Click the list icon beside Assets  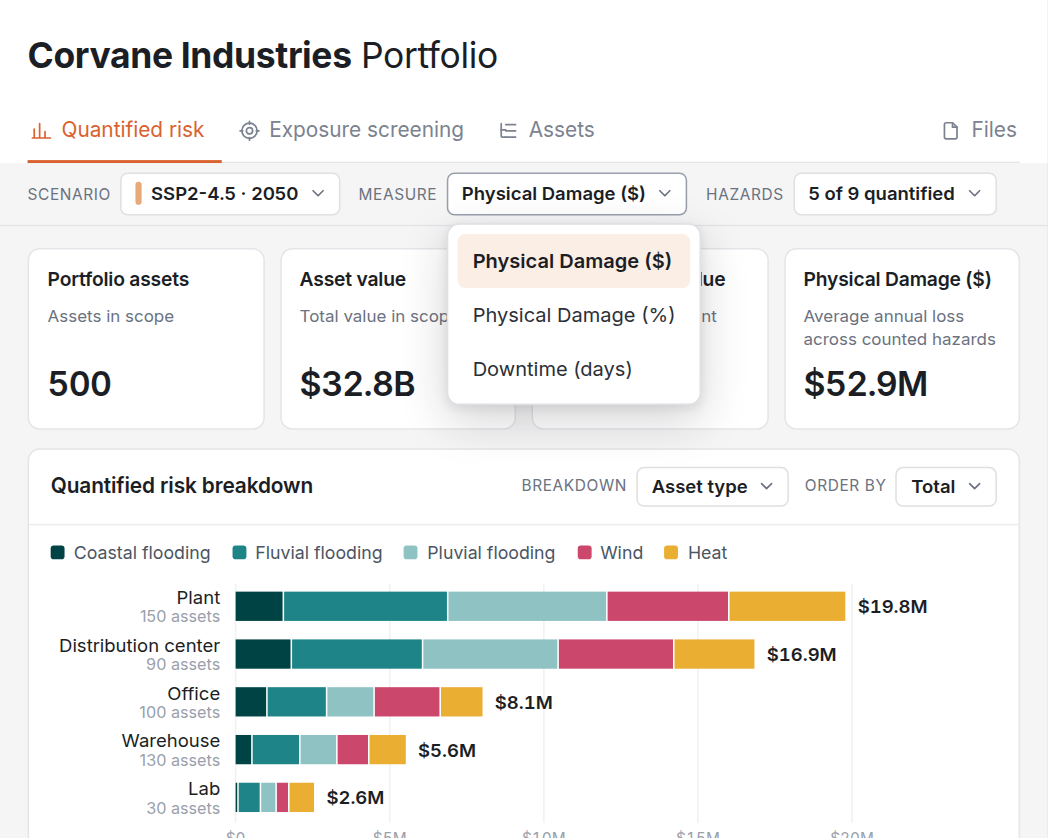click(x=508, y=130)
